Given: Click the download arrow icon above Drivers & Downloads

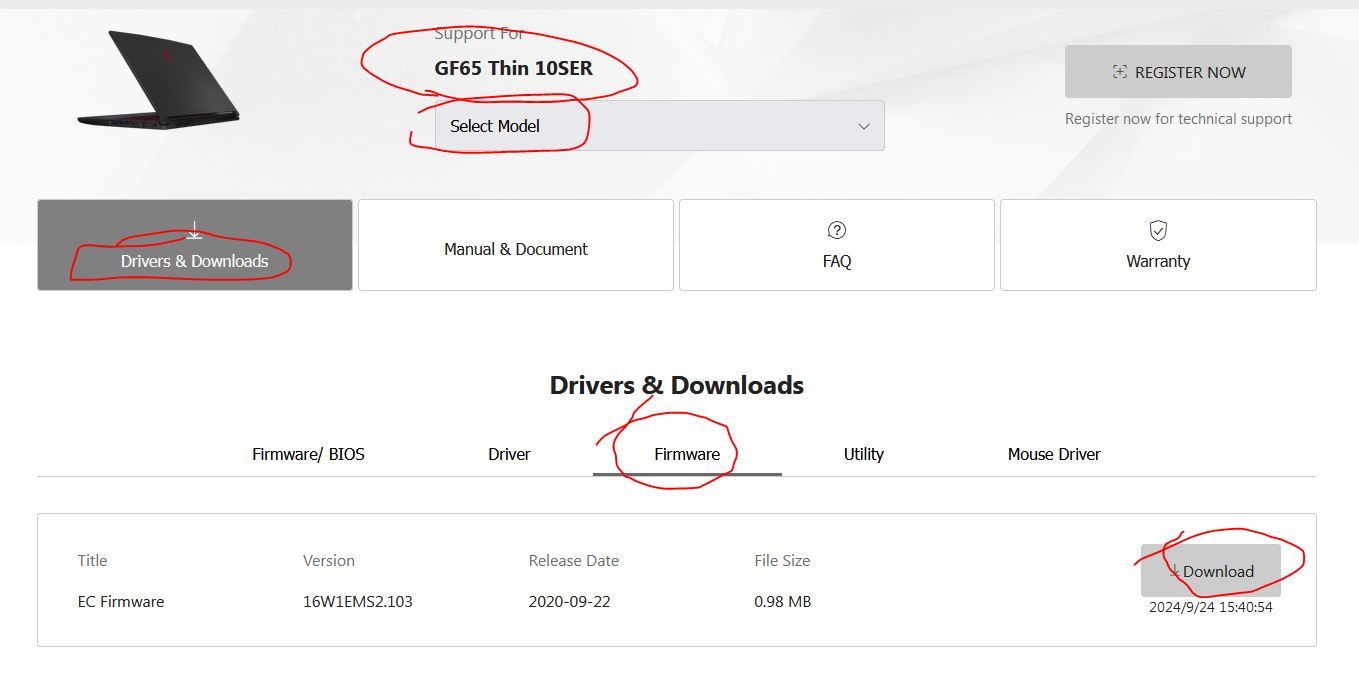Looking at the screenshot, I should click(194, 232).
